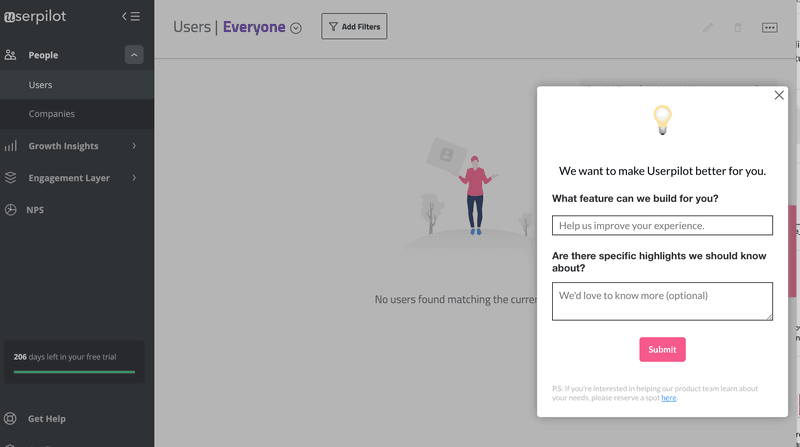Select Users in the sidebar
This screenshot has width=800, height=447.
(41, 85)
